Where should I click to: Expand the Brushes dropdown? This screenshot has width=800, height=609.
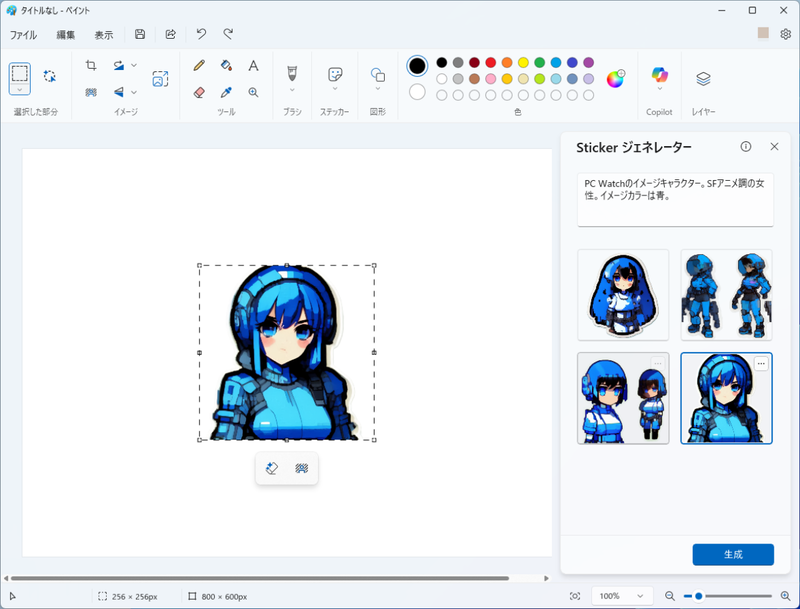291,90
